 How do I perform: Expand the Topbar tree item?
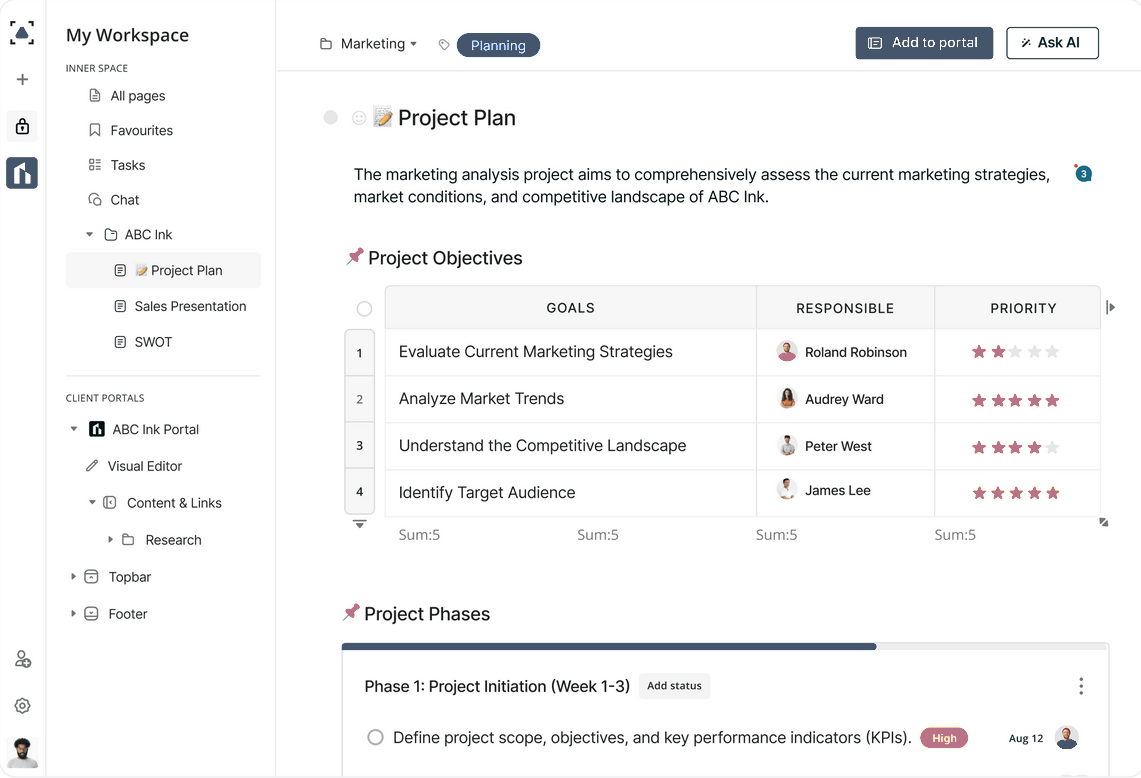point(73,577)
